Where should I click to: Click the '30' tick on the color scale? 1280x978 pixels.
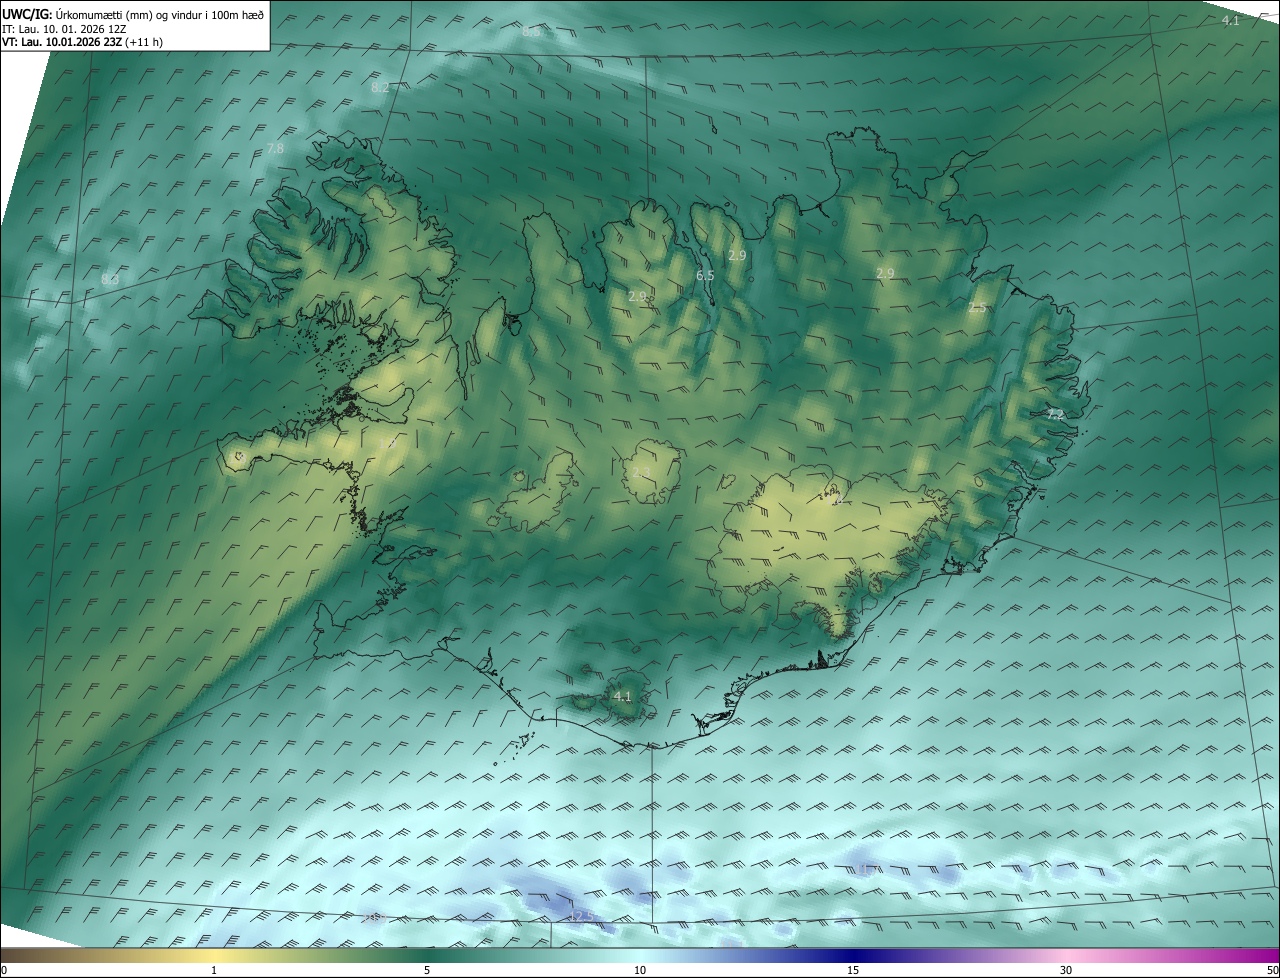coord(1066,970)
